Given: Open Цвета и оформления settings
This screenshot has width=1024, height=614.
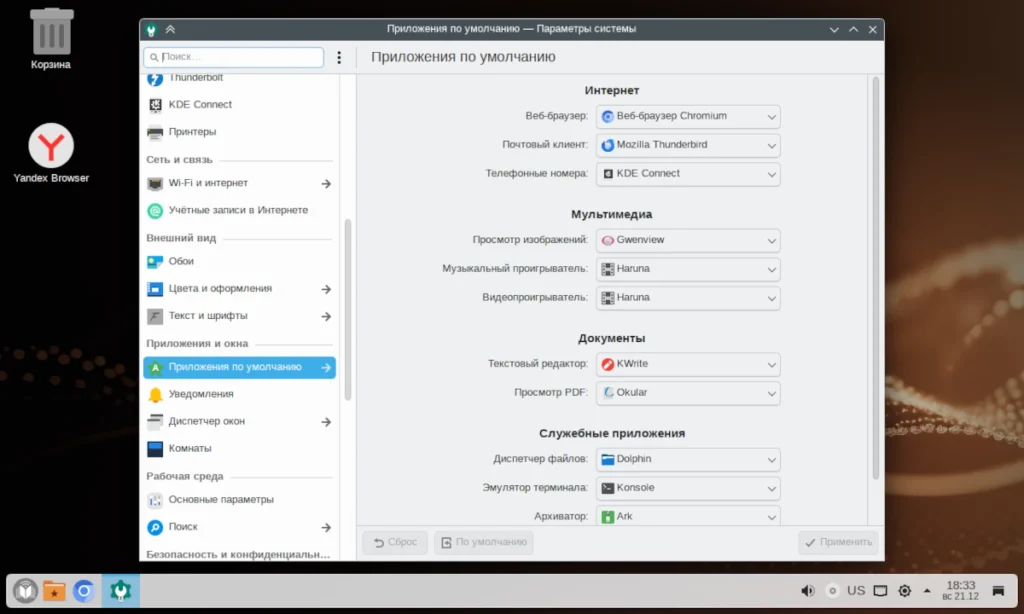Looking at the screenshot, I should click(239, 289).
